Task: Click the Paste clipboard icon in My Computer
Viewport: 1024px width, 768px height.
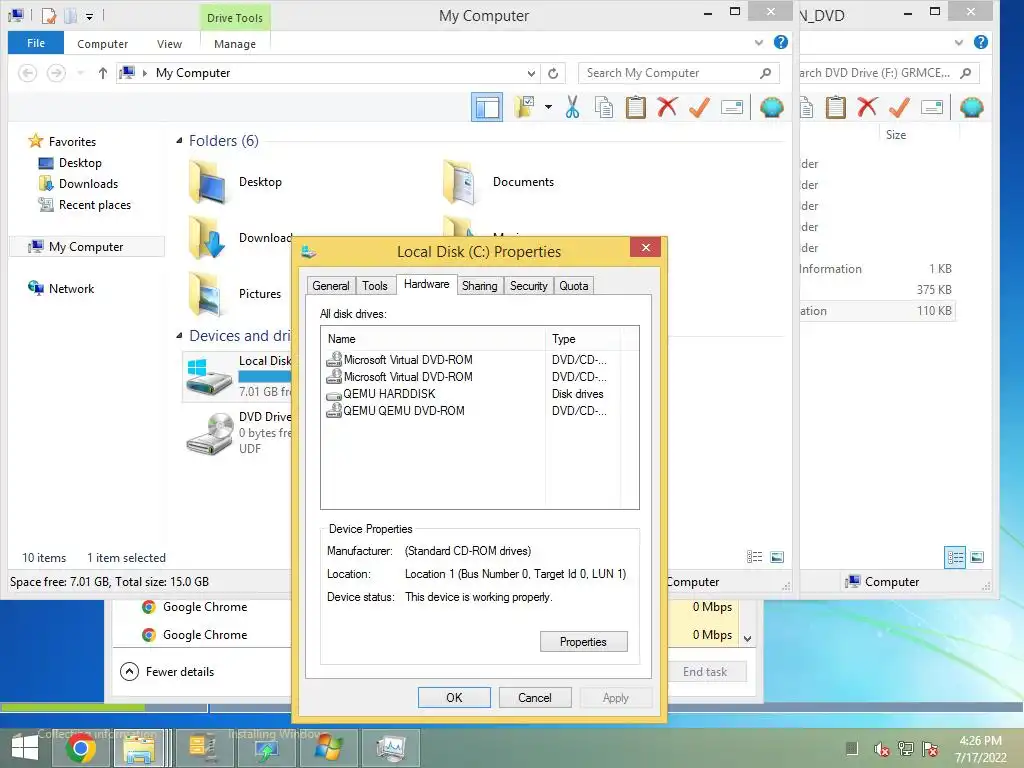Action: (x=635, y=107)
